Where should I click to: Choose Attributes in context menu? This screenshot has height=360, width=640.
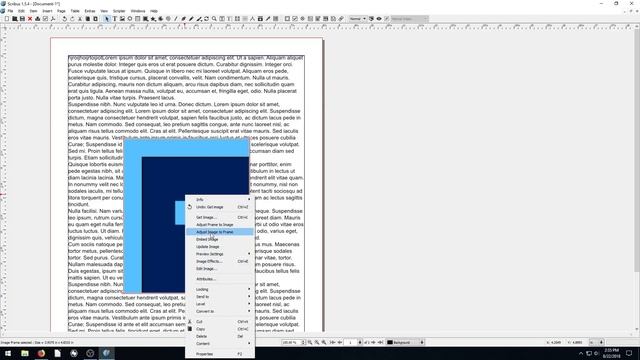coord(220,279)
